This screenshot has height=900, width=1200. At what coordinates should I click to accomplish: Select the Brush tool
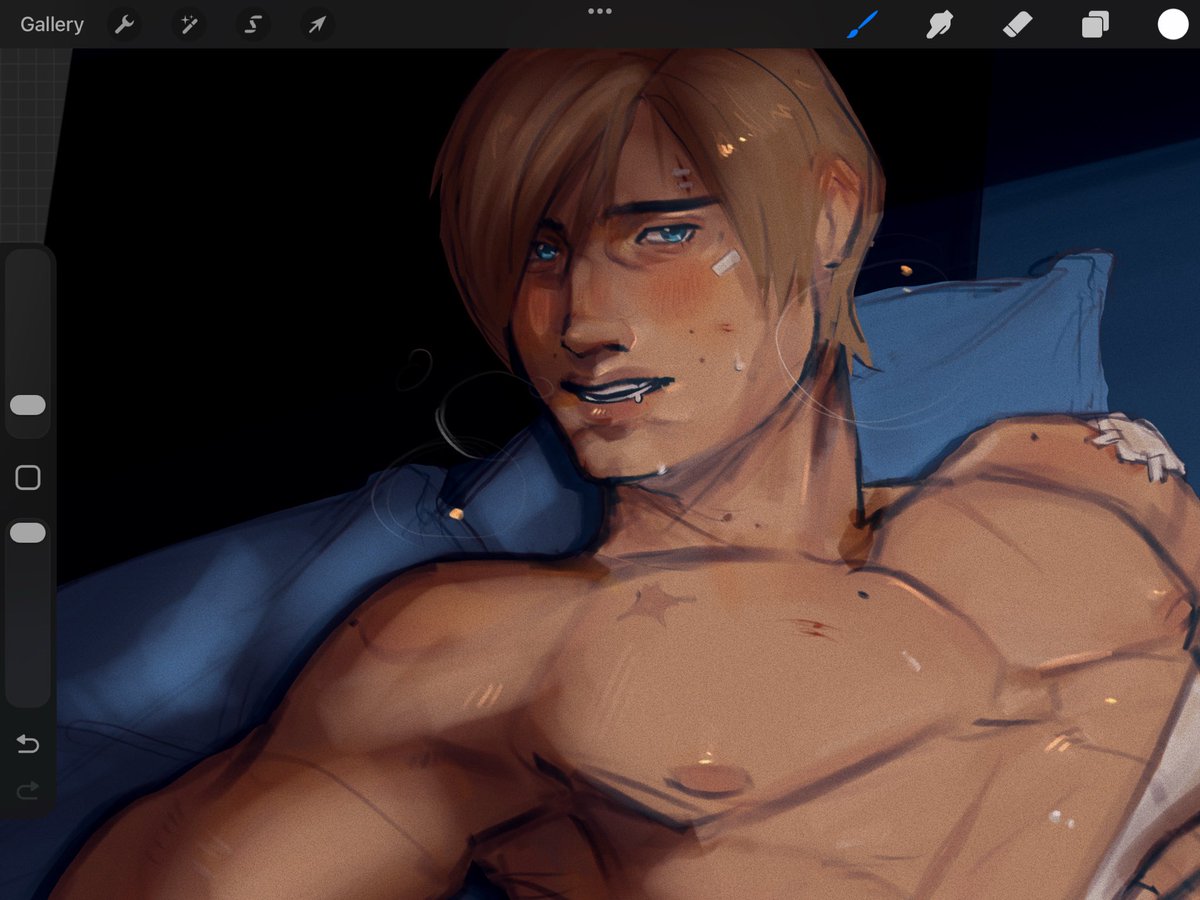[861, 25]
